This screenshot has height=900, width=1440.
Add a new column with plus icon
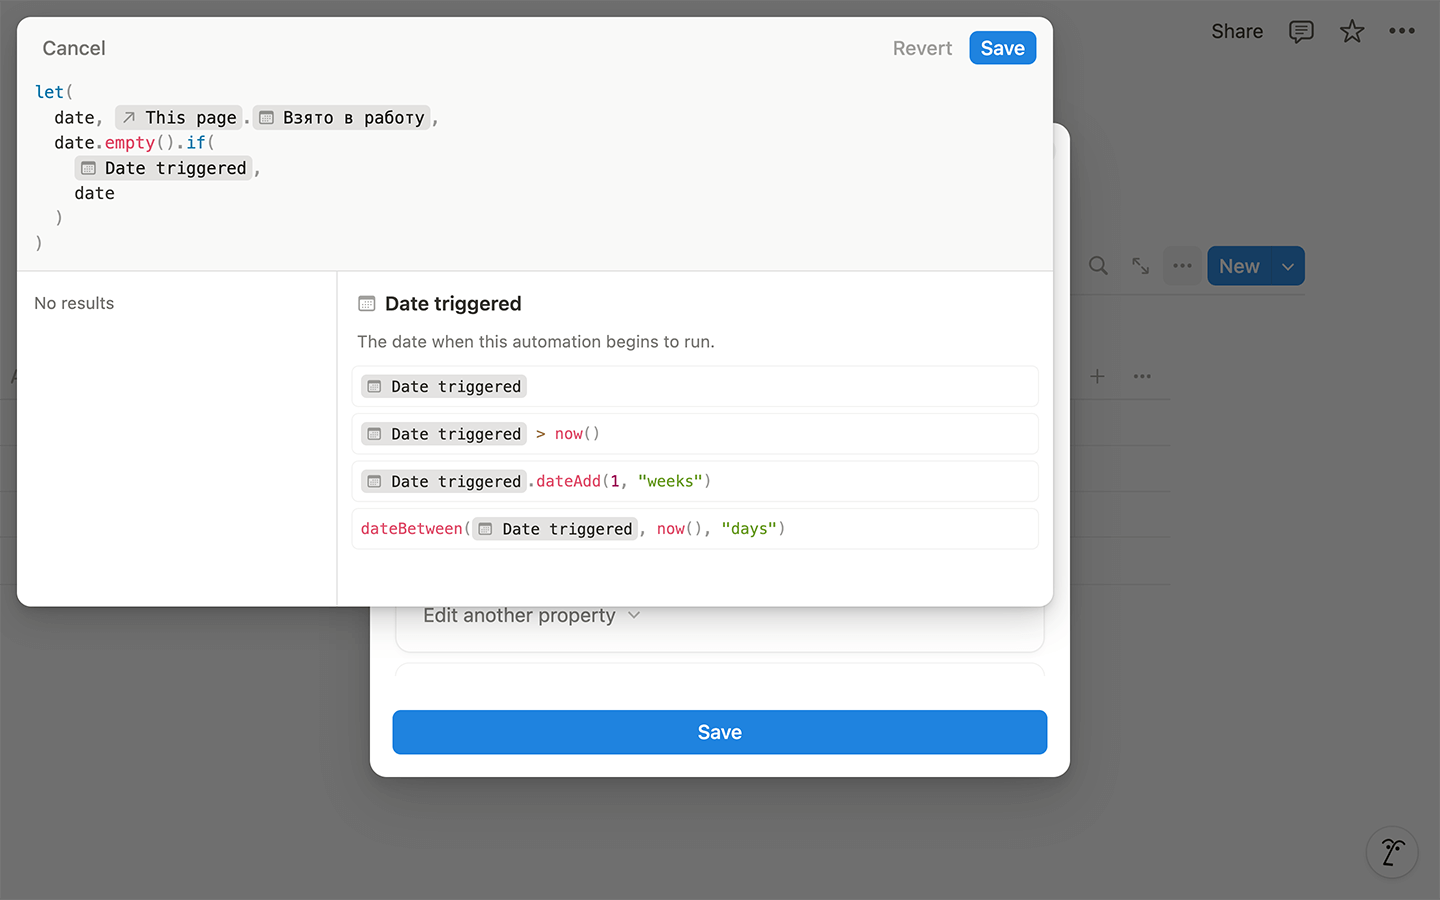tap(1097, 376)
